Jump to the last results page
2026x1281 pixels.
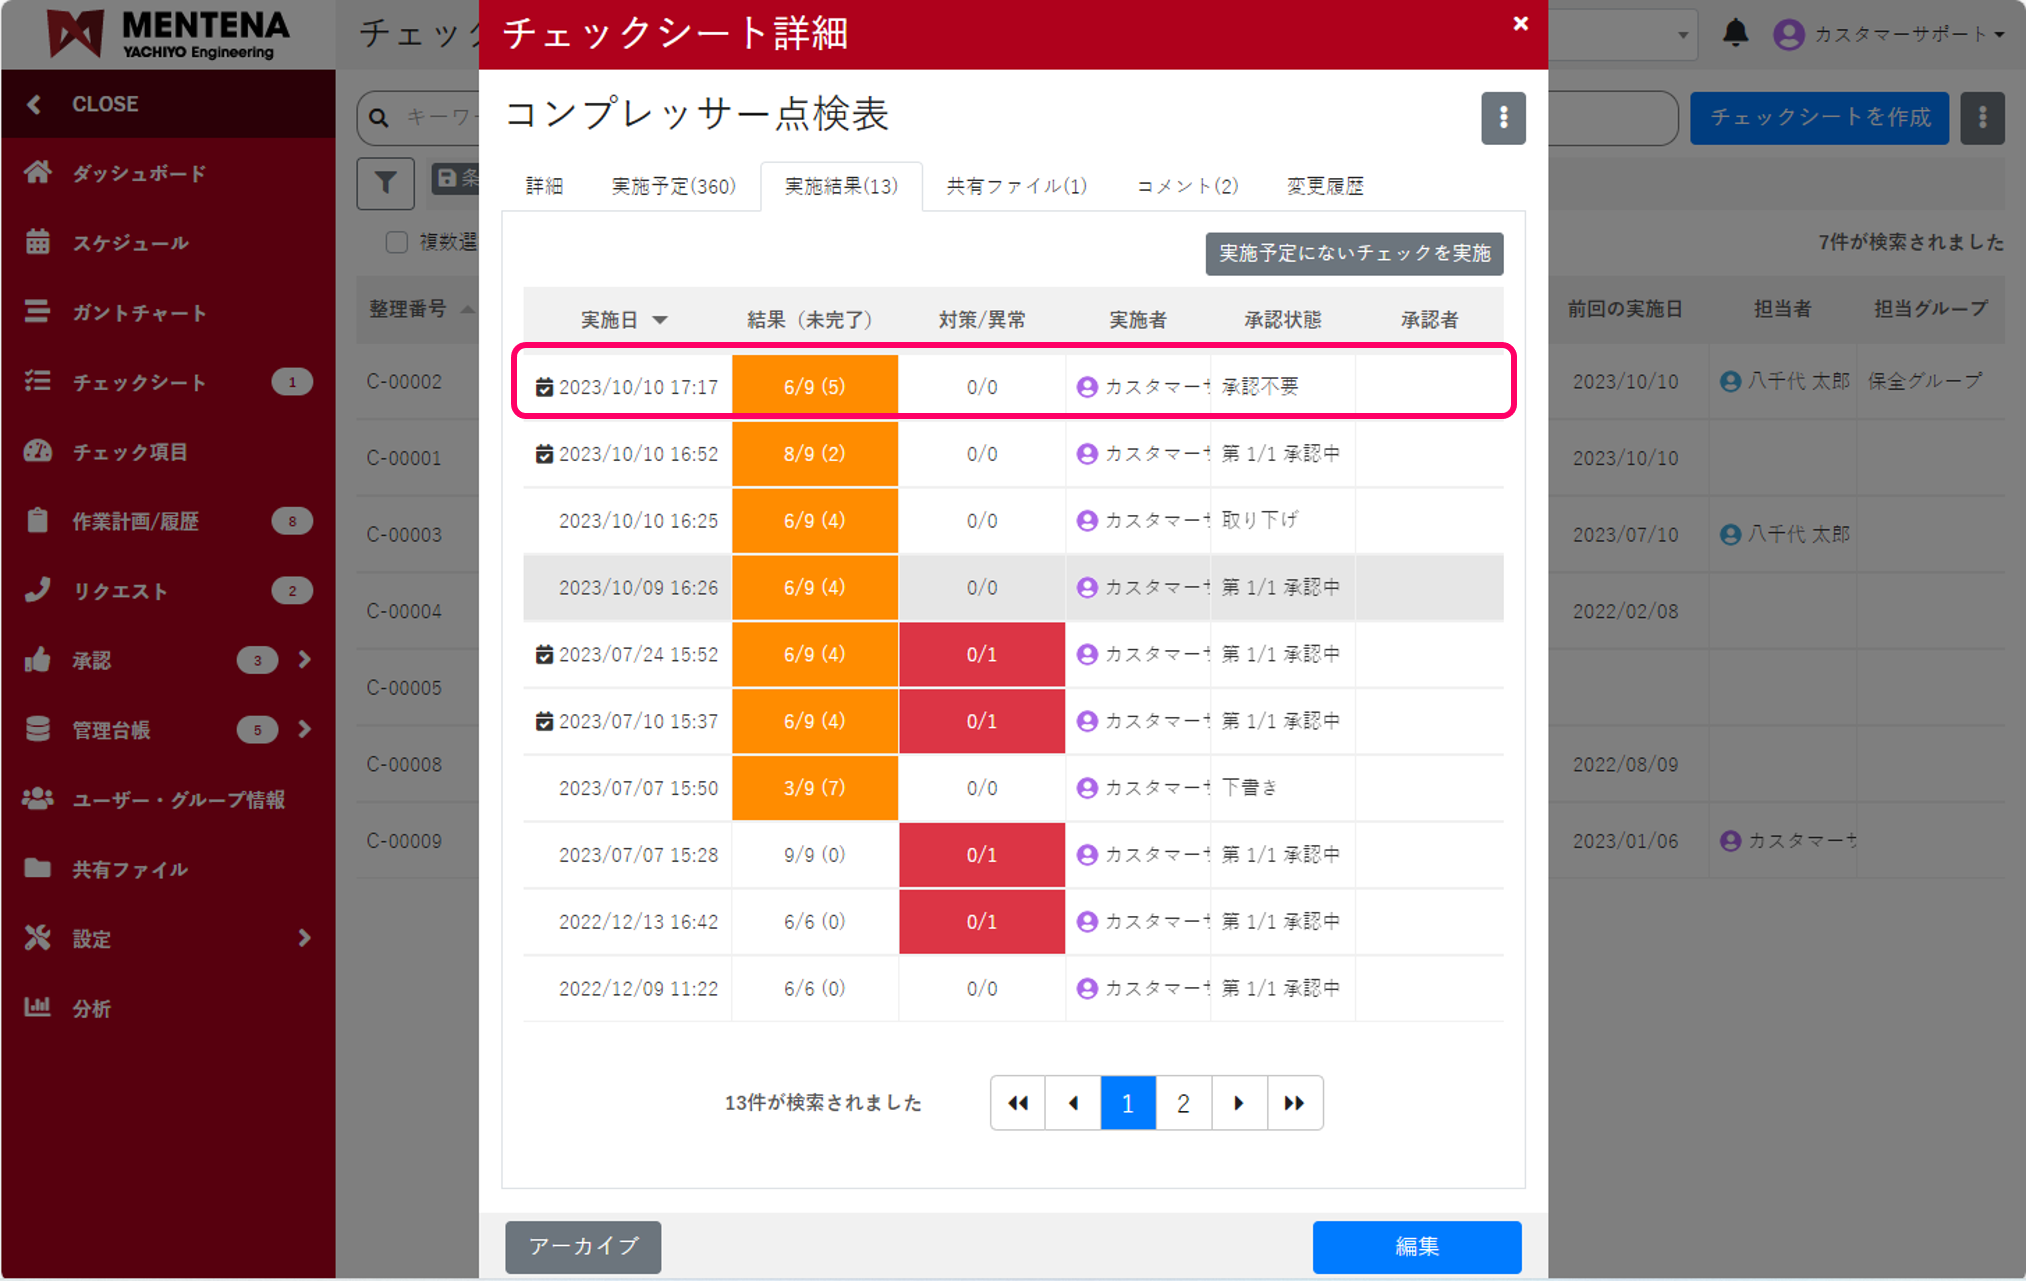click(1294, 1103)
